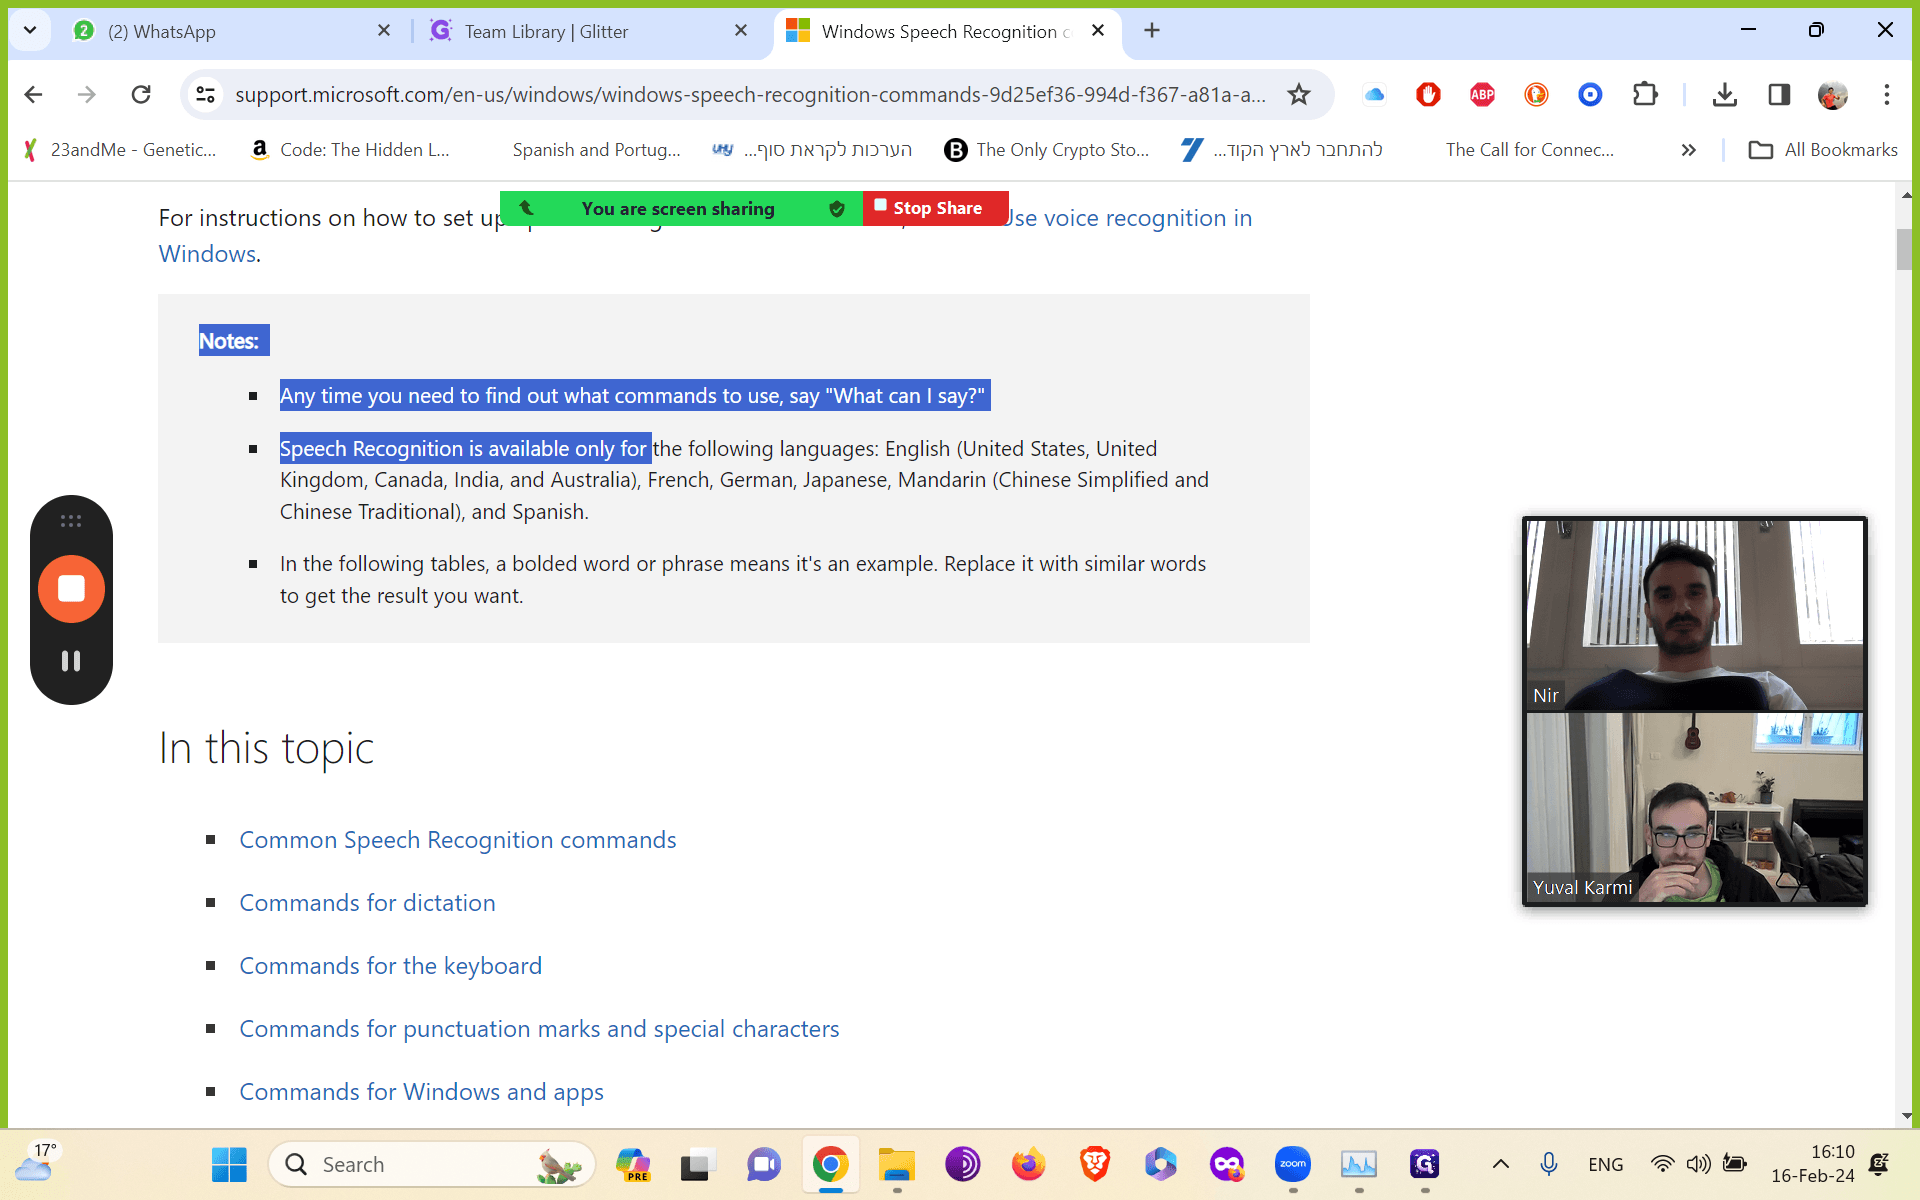Screen dimensions: 1920x1200
Task: Open the tab search dropdown arrow
Action: click(30, 30)
